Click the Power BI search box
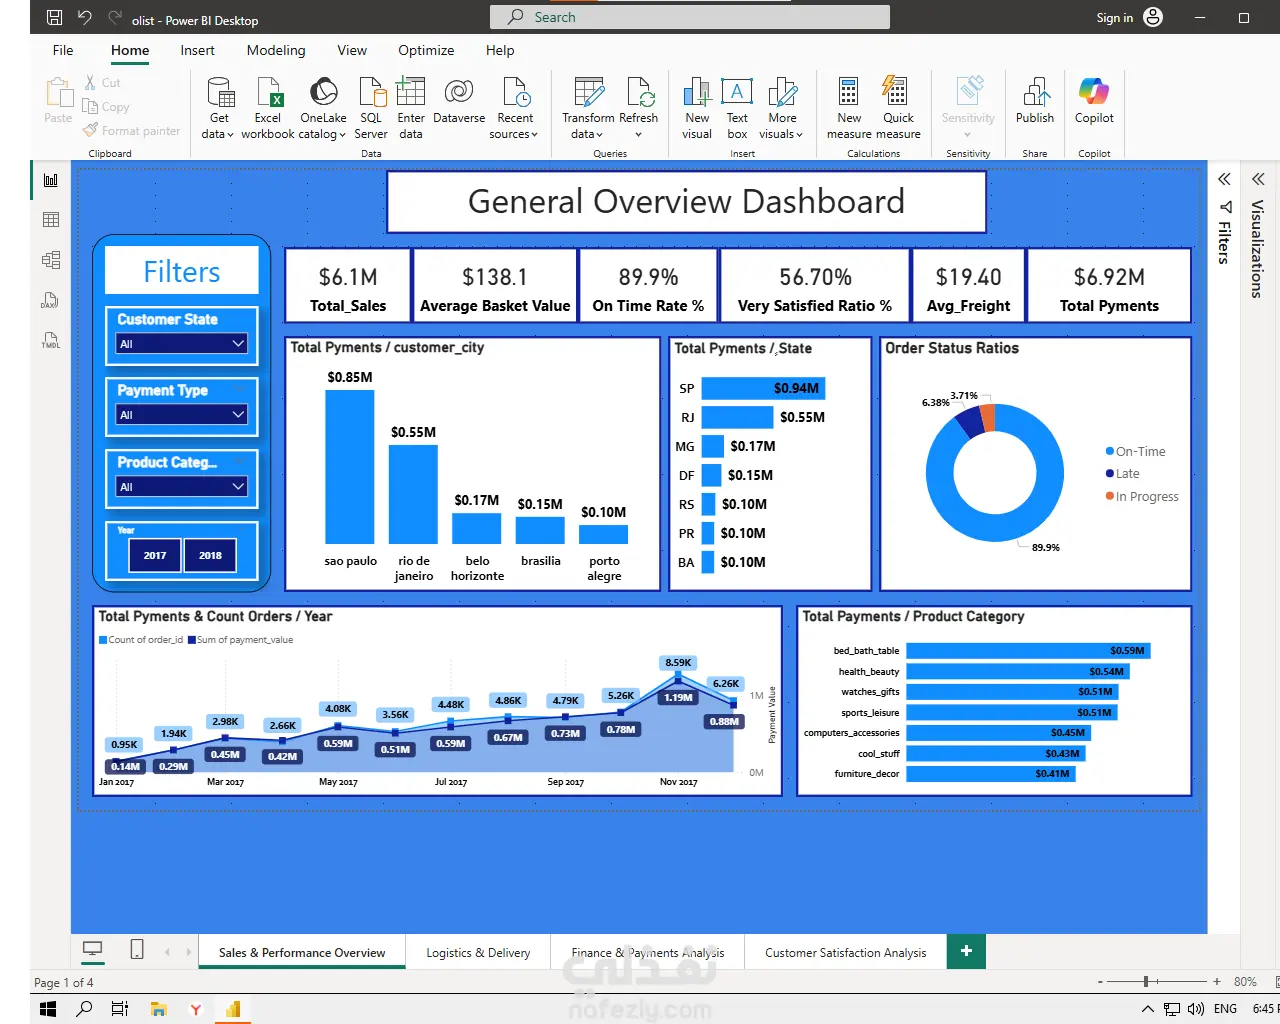The width and height of the screenshot is (1280, 1024). [x=690, y=17]
